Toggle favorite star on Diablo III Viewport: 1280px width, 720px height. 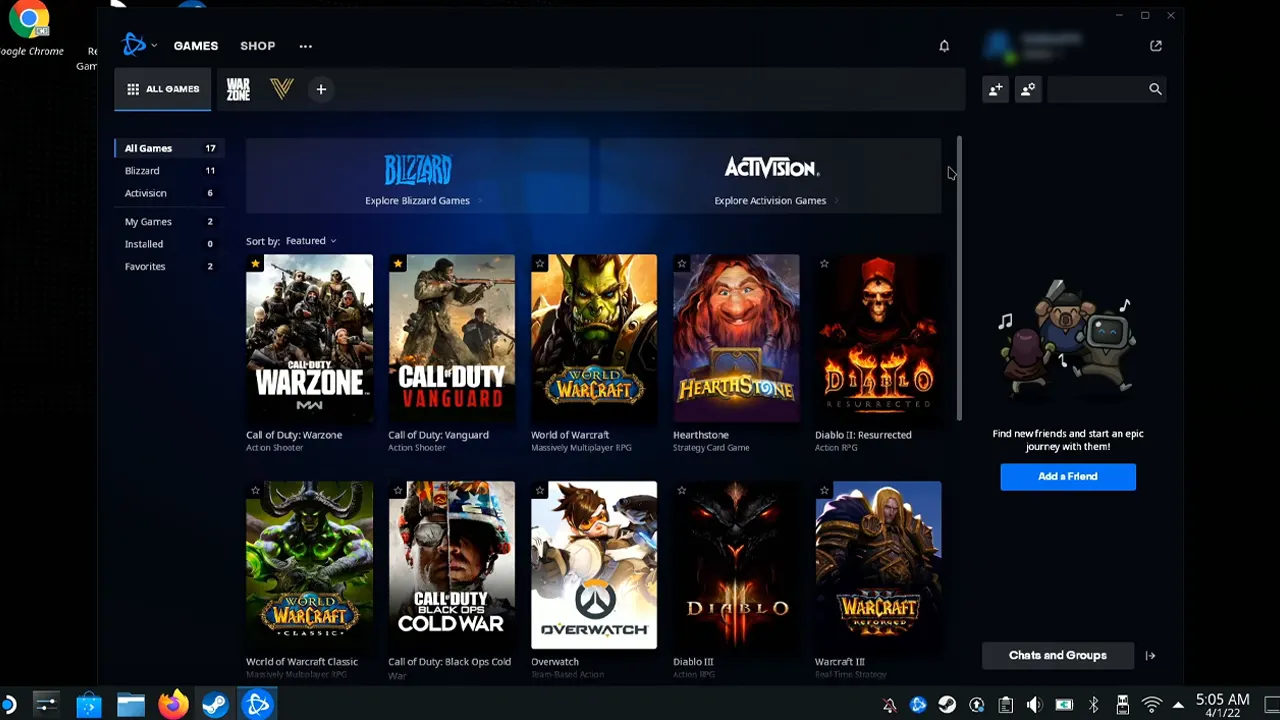tap(682, 491)
